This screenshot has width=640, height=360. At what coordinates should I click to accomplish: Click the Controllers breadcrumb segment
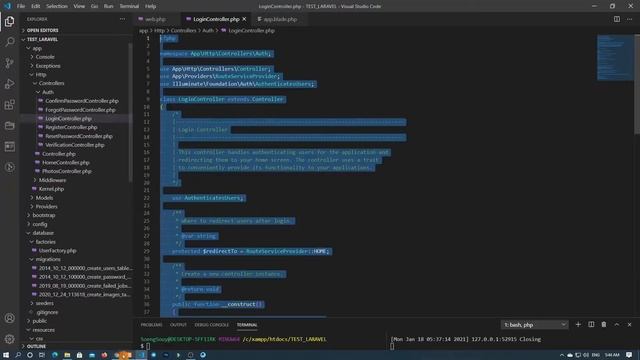pyautogui.click(x=183, y=31)
